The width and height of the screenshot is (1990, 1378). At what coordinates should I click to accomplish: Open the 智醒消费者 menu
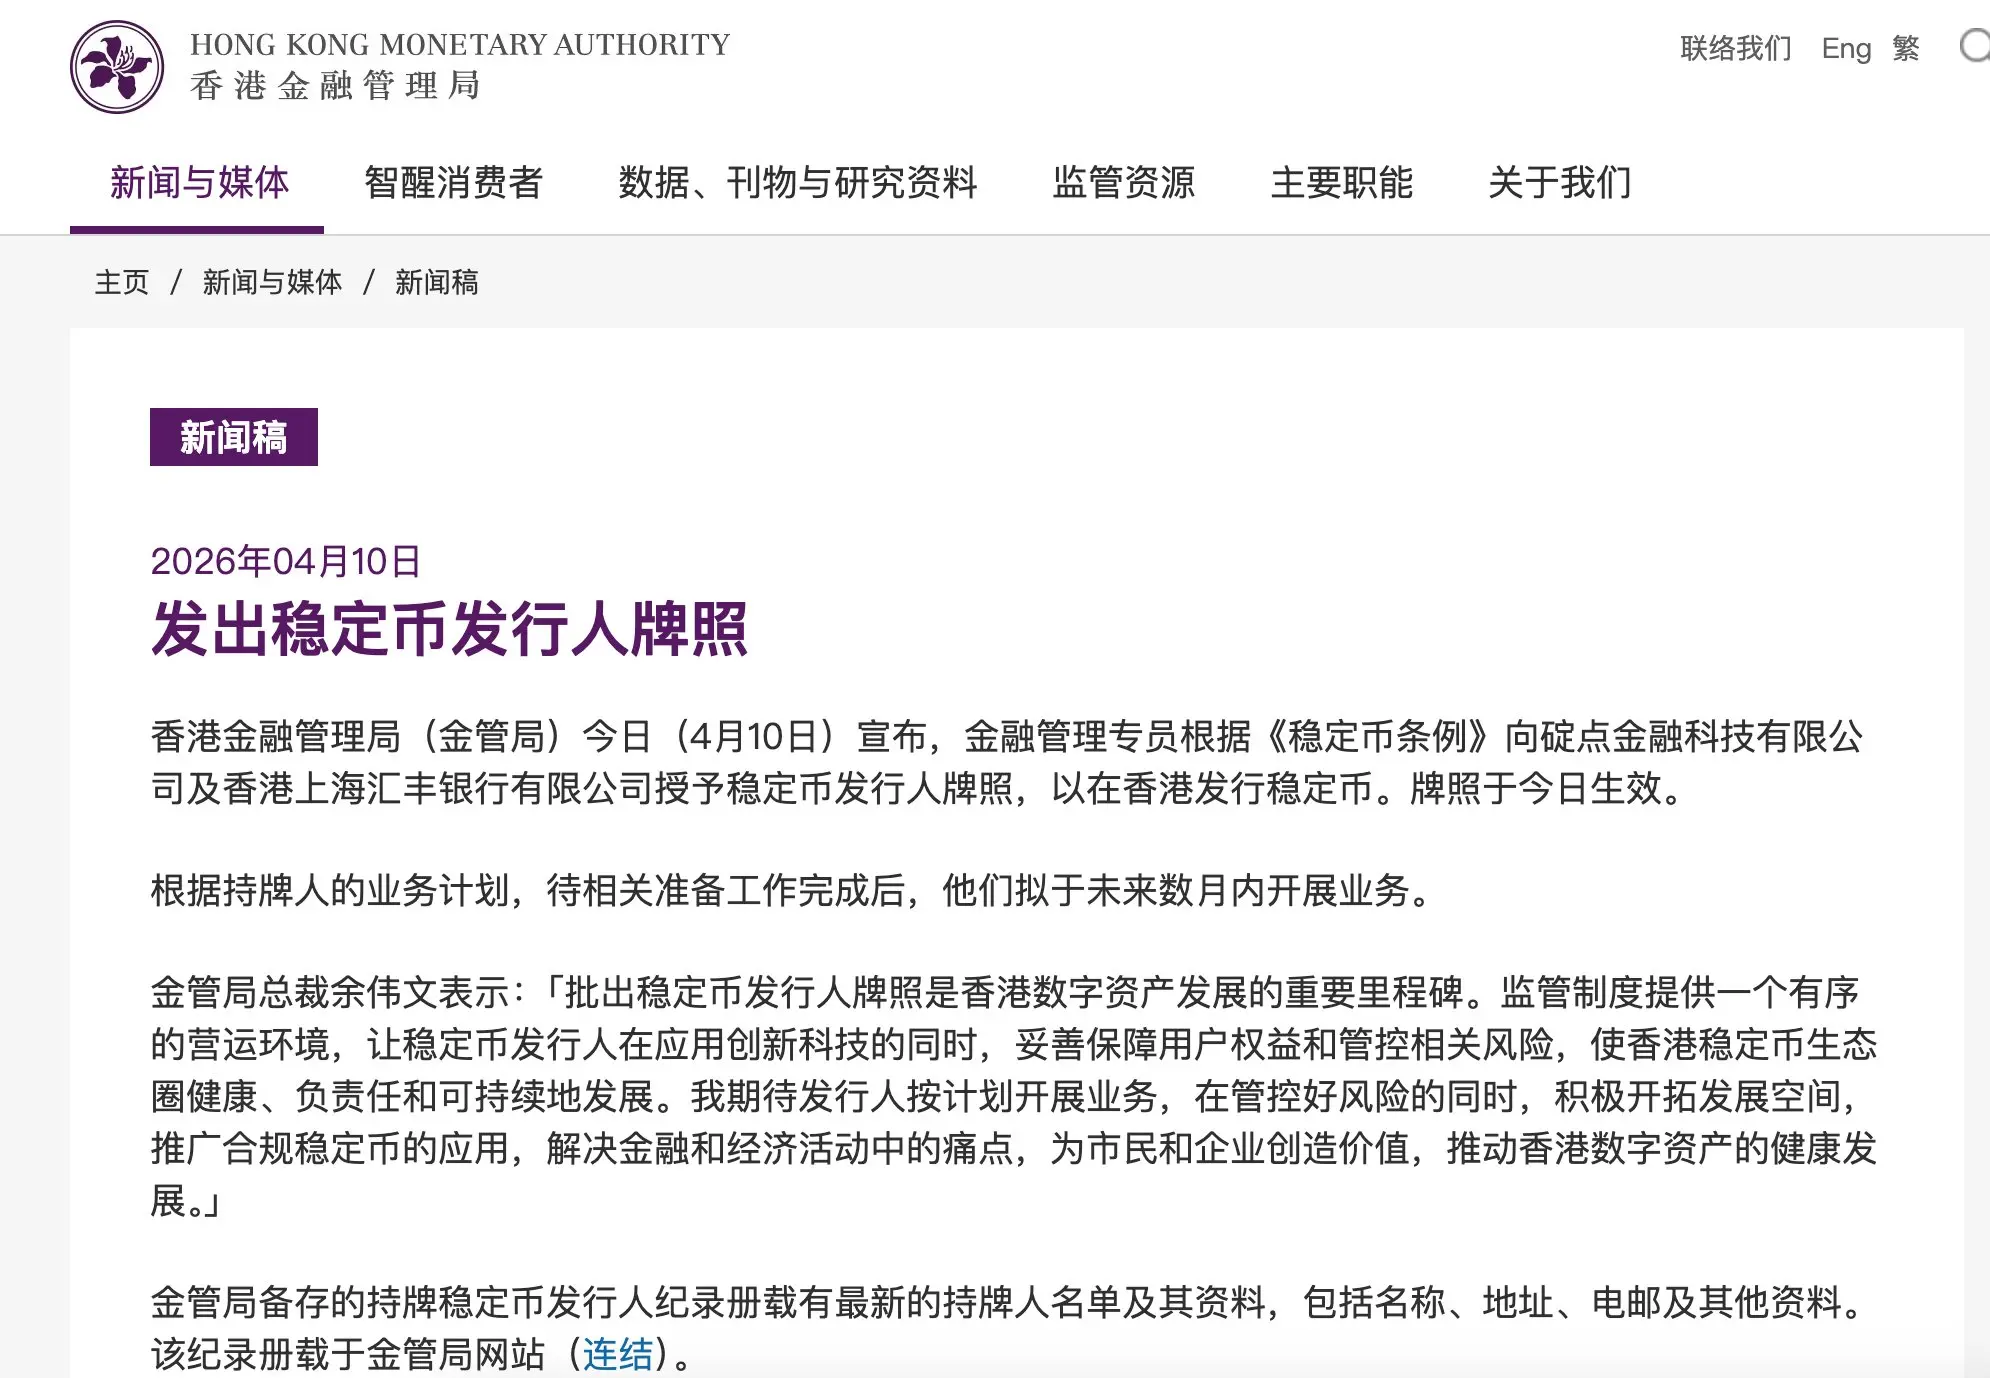click(x=453, y=183)
